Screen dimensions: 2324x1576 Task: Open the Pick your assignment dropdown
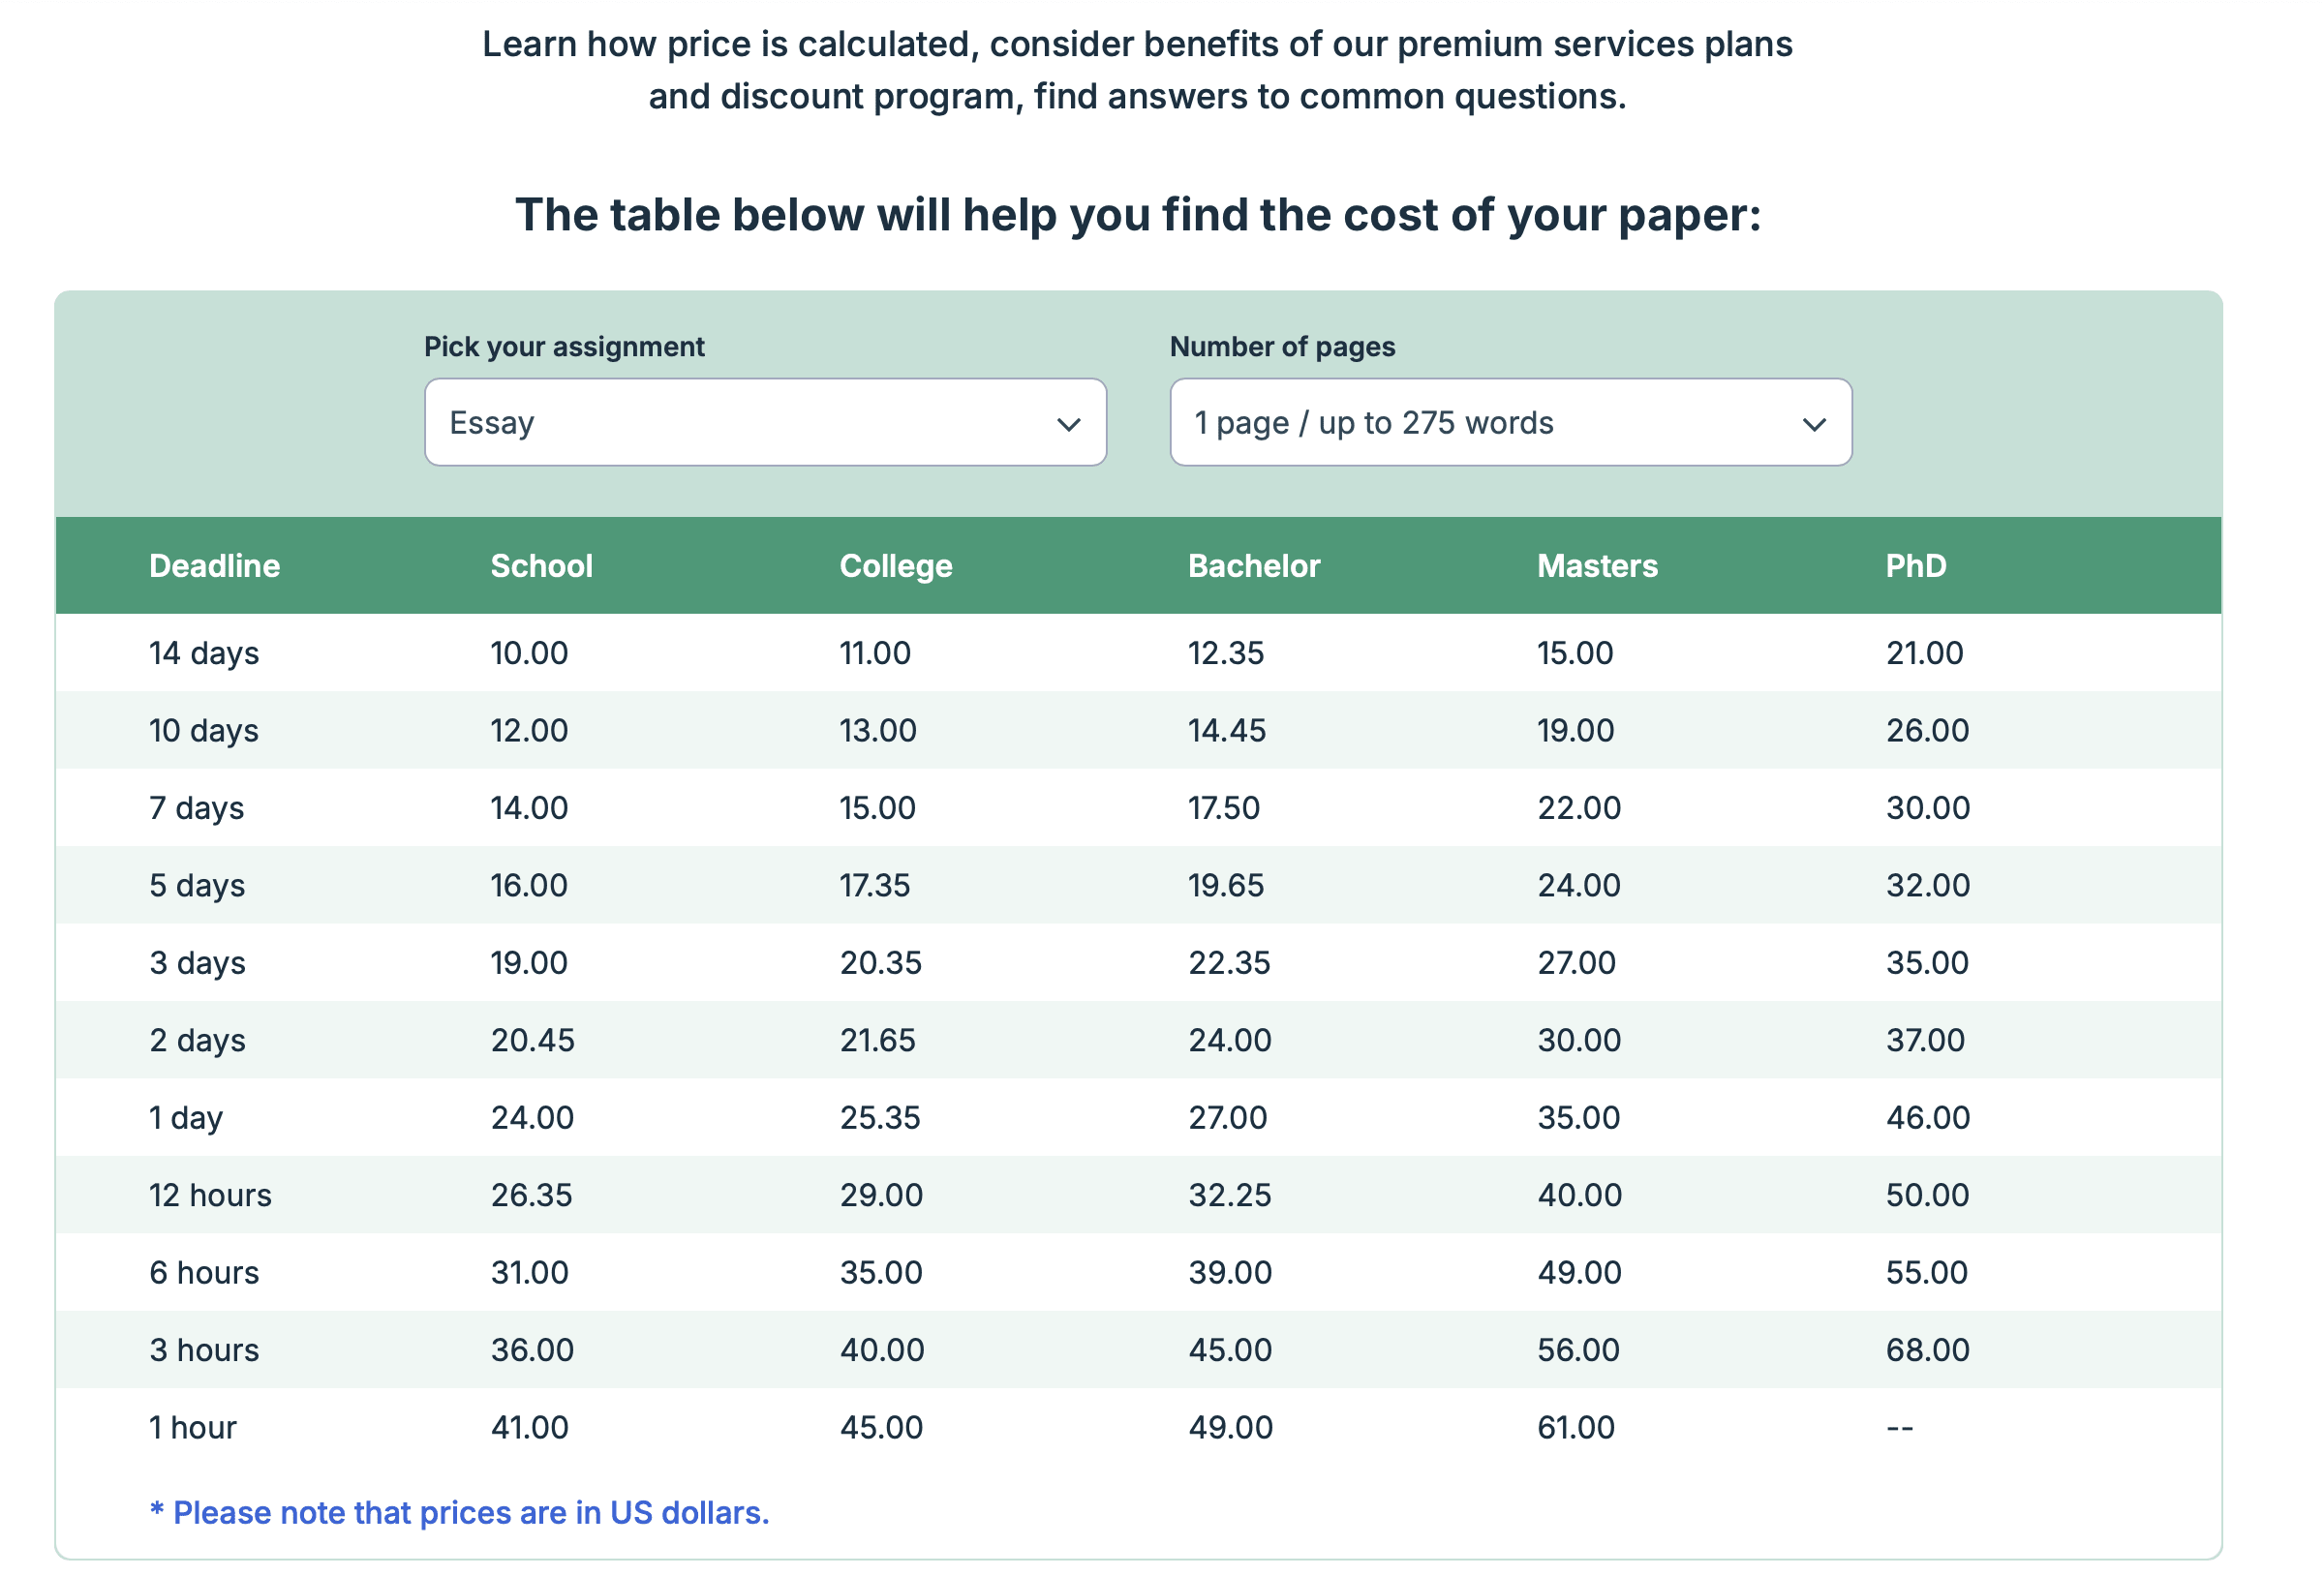pos(766,422)
